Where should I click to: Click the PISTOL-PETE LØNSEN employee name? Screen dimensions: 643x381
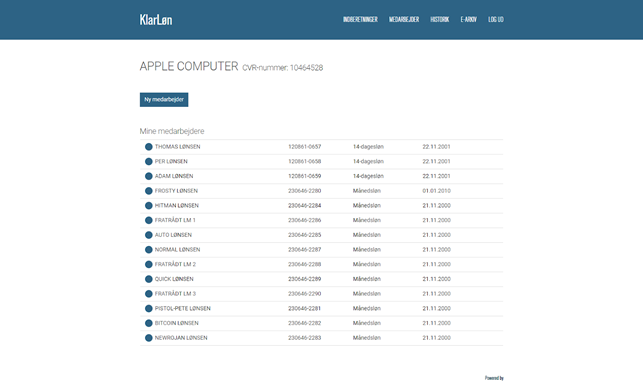tap(182, 308)
